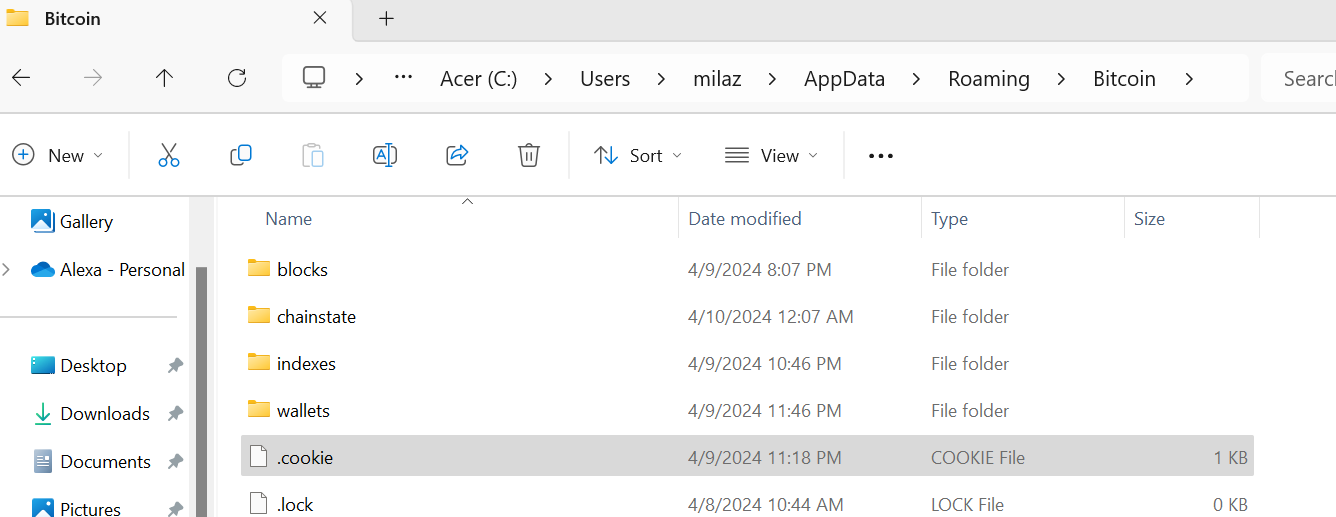The width and height of the screenshot is (1336, 517).
Task: Click the chainstate folder icon
Action: click(259, 315)
